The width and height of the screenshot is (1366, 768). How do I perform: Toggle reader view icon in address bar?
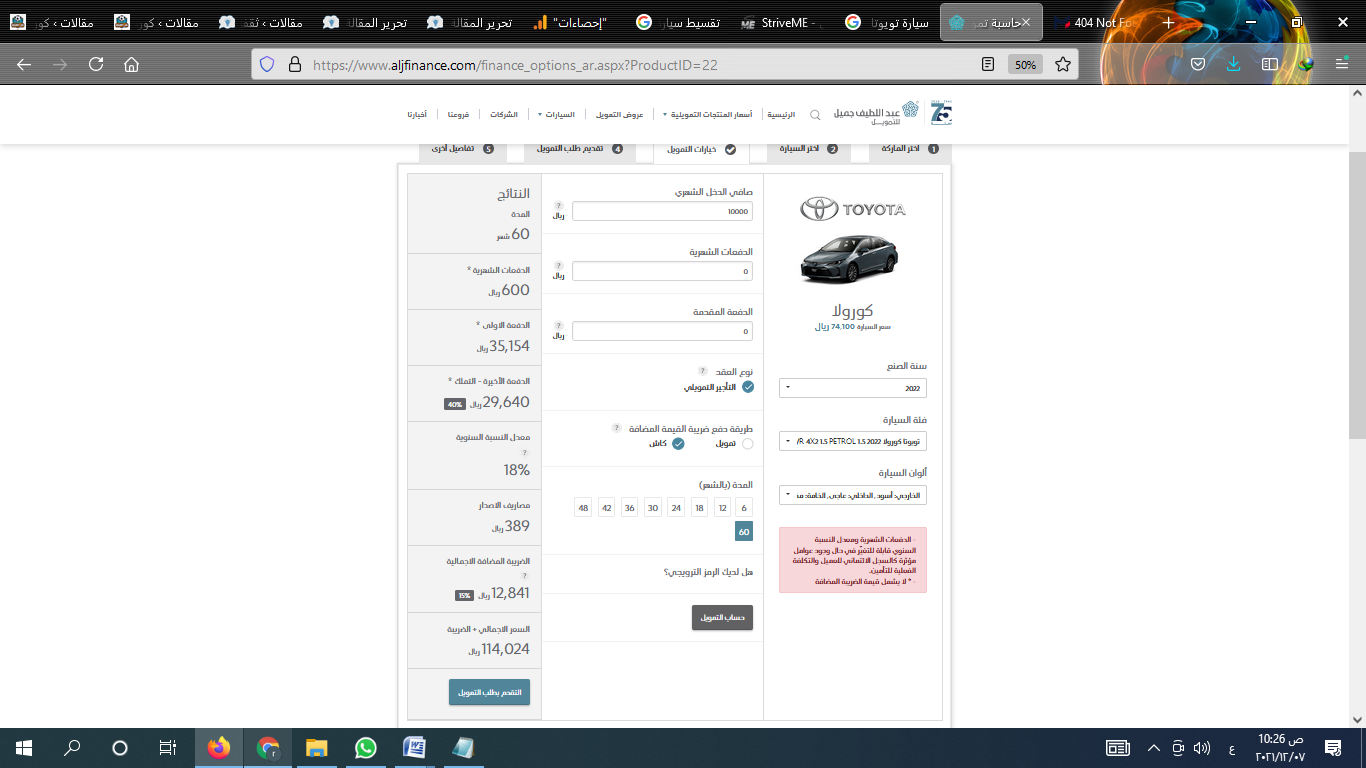click(x=988, y=64)
